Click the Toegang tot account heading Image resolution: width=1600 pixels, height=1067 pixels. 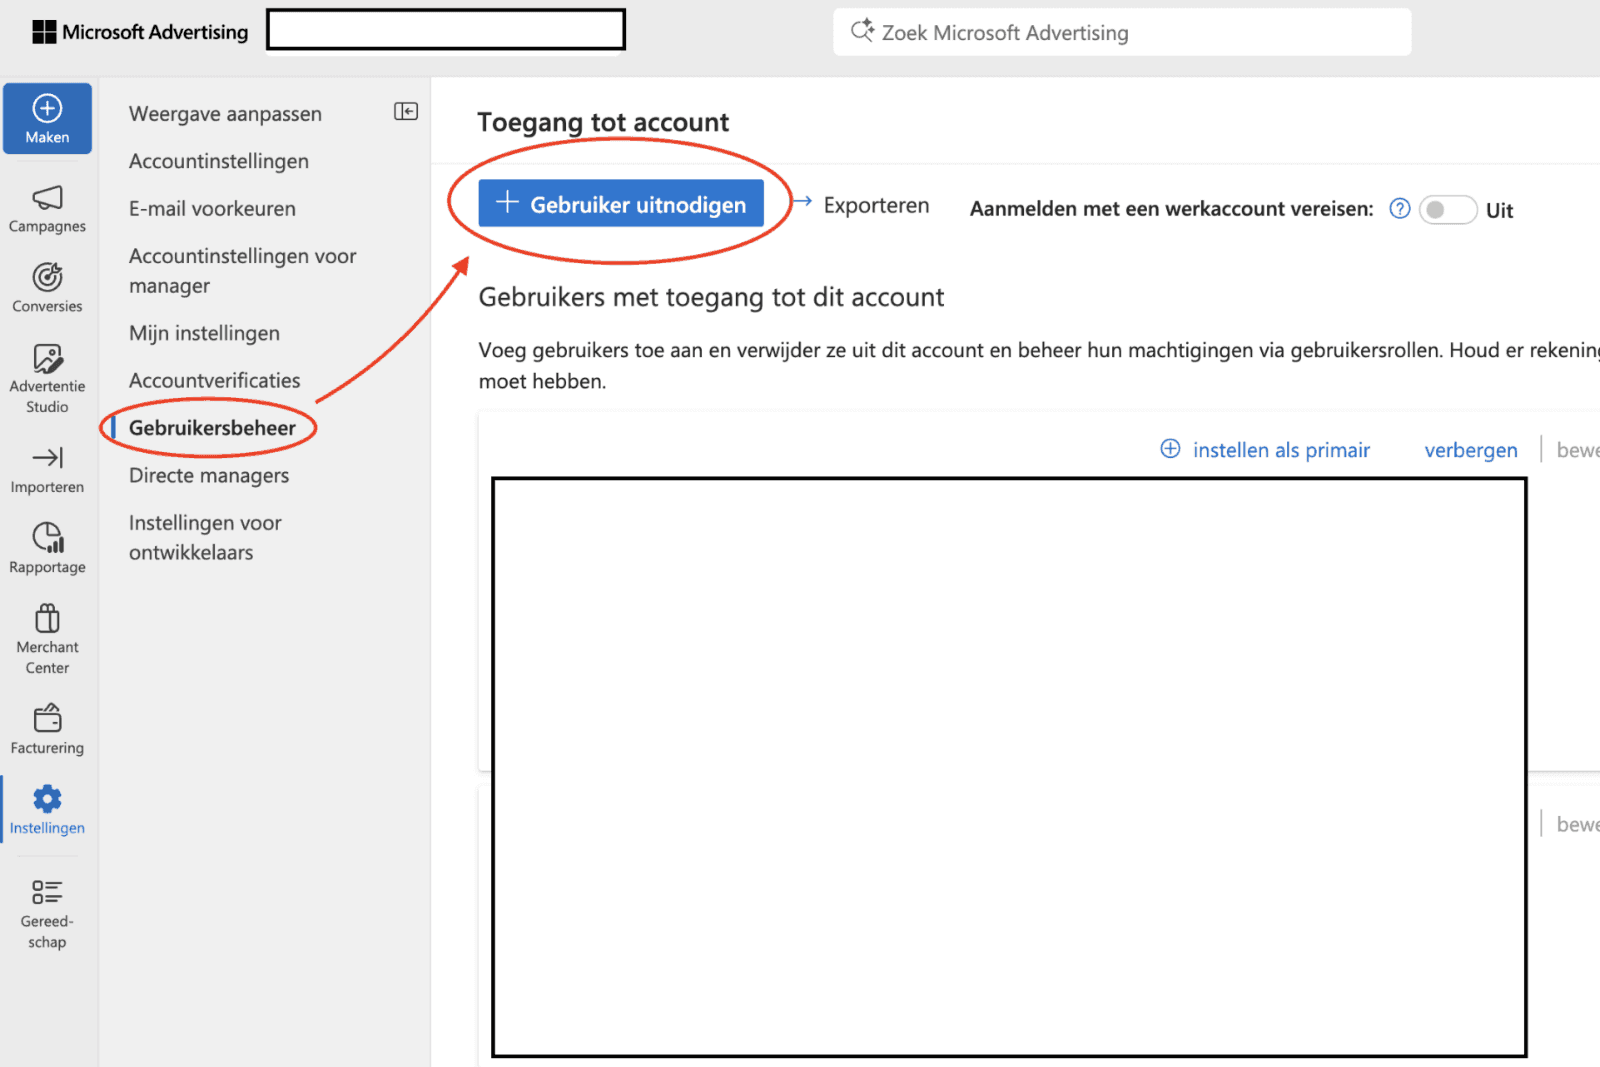603,122
